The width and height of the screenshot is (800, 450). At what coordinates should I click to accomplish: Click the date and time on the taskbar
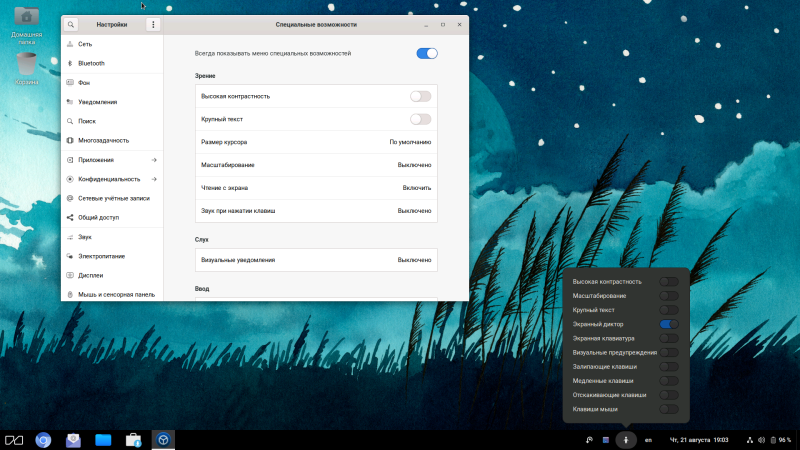point(700,439)
